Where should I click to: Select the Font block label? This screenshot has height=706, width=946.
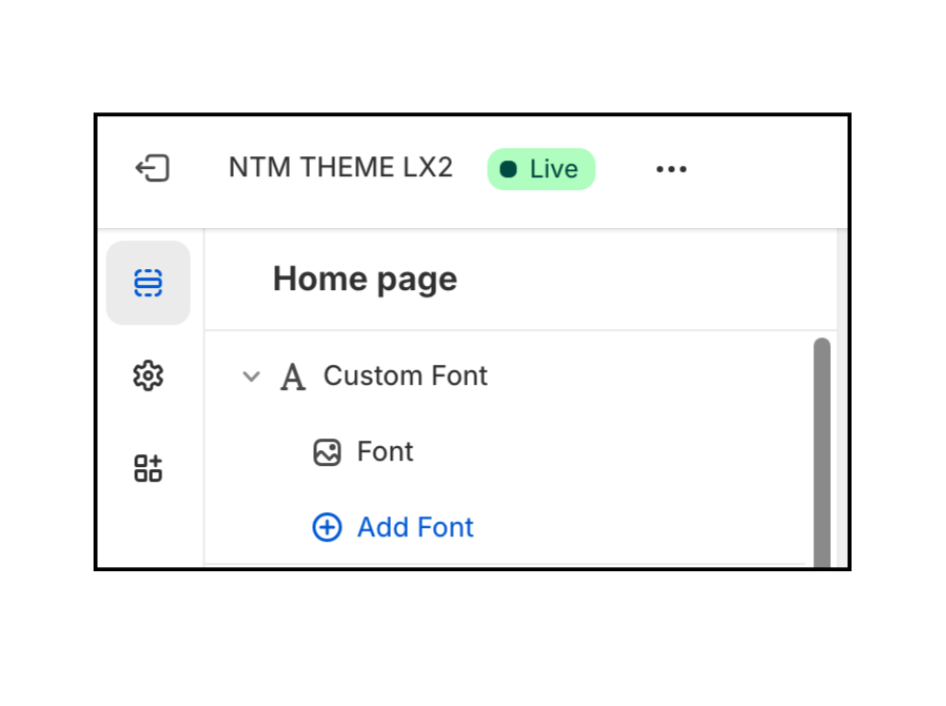point(385,452)
